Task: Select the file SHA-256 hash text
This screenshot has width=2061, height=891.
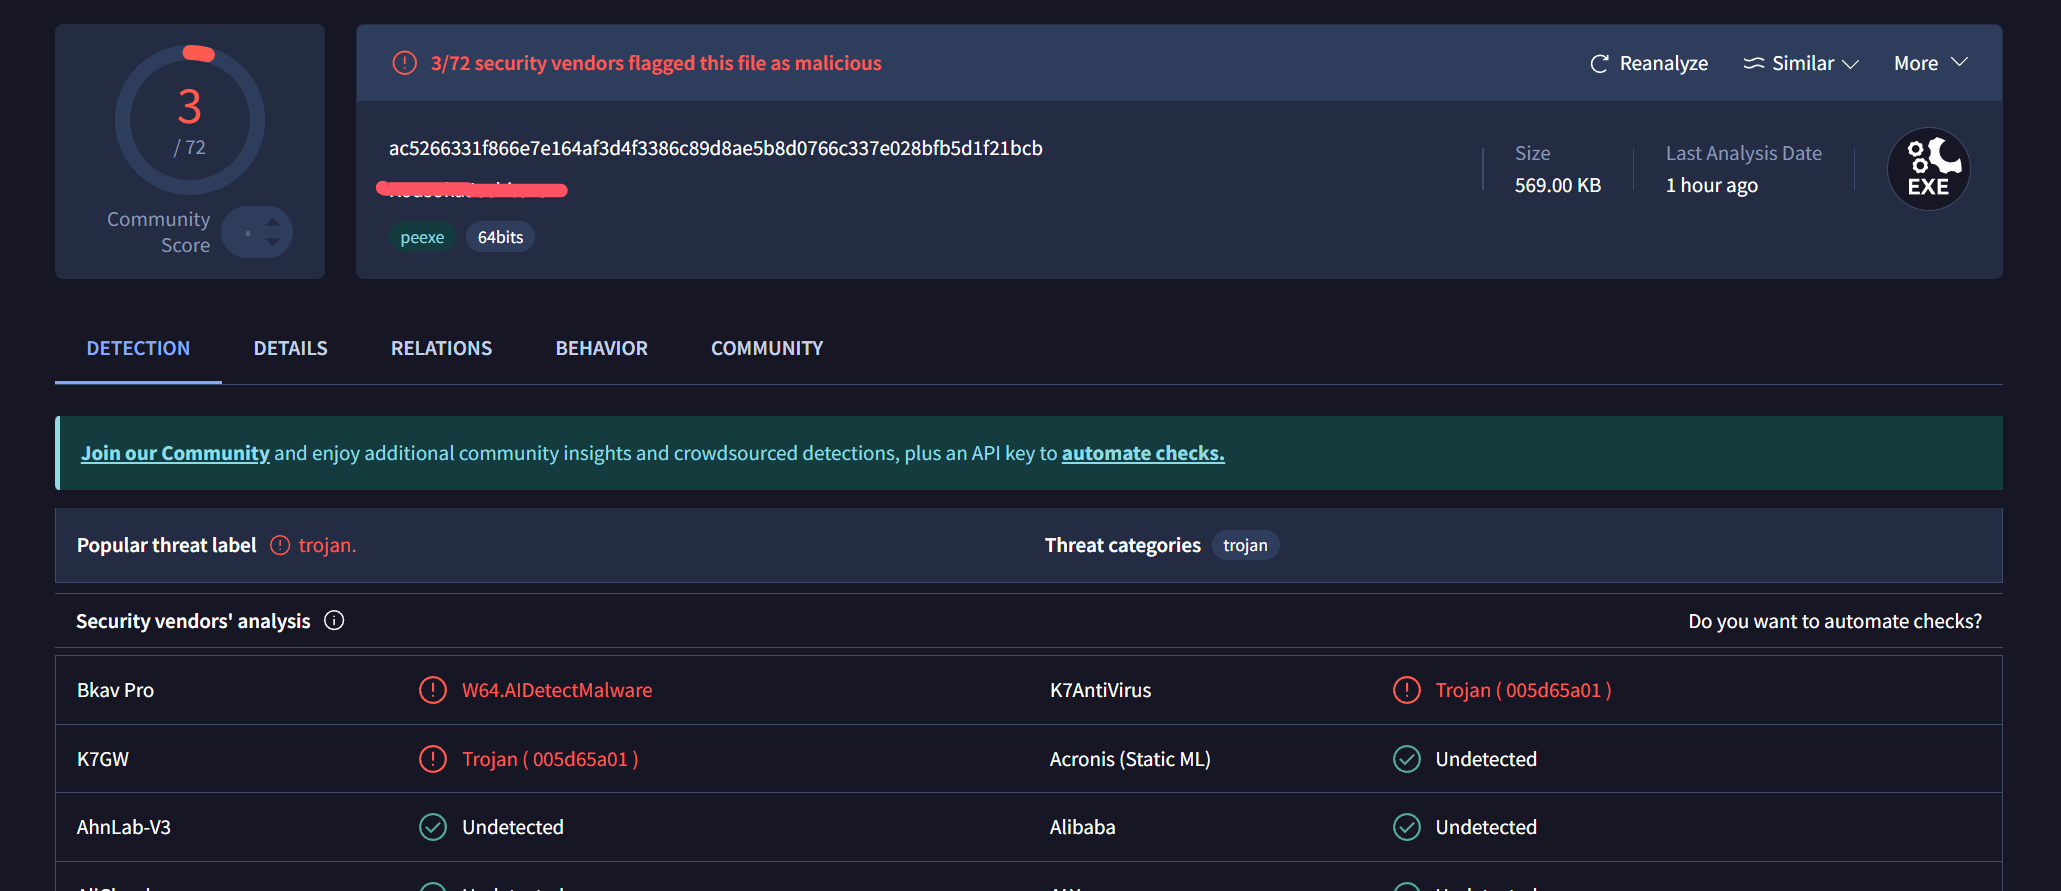Action: tap(716, 148)
